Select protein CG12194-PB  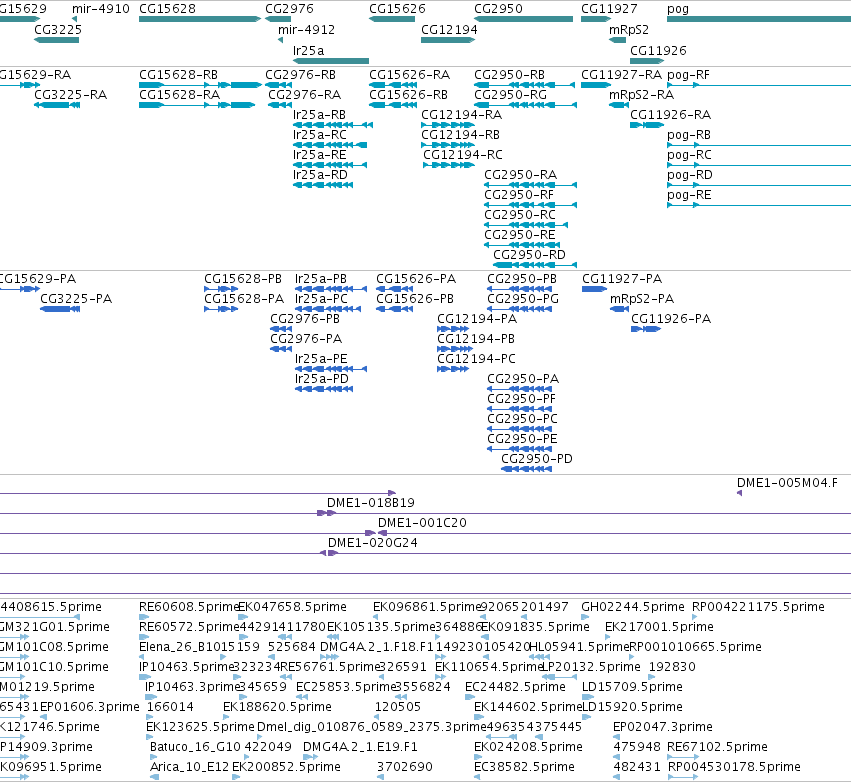[476, 339]
